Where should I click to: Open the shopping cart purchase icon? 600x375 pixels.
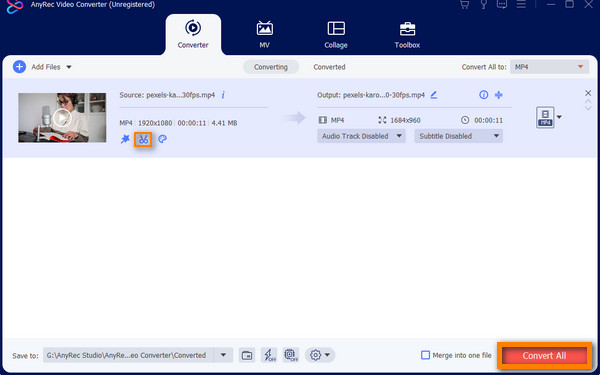point(464,5)
